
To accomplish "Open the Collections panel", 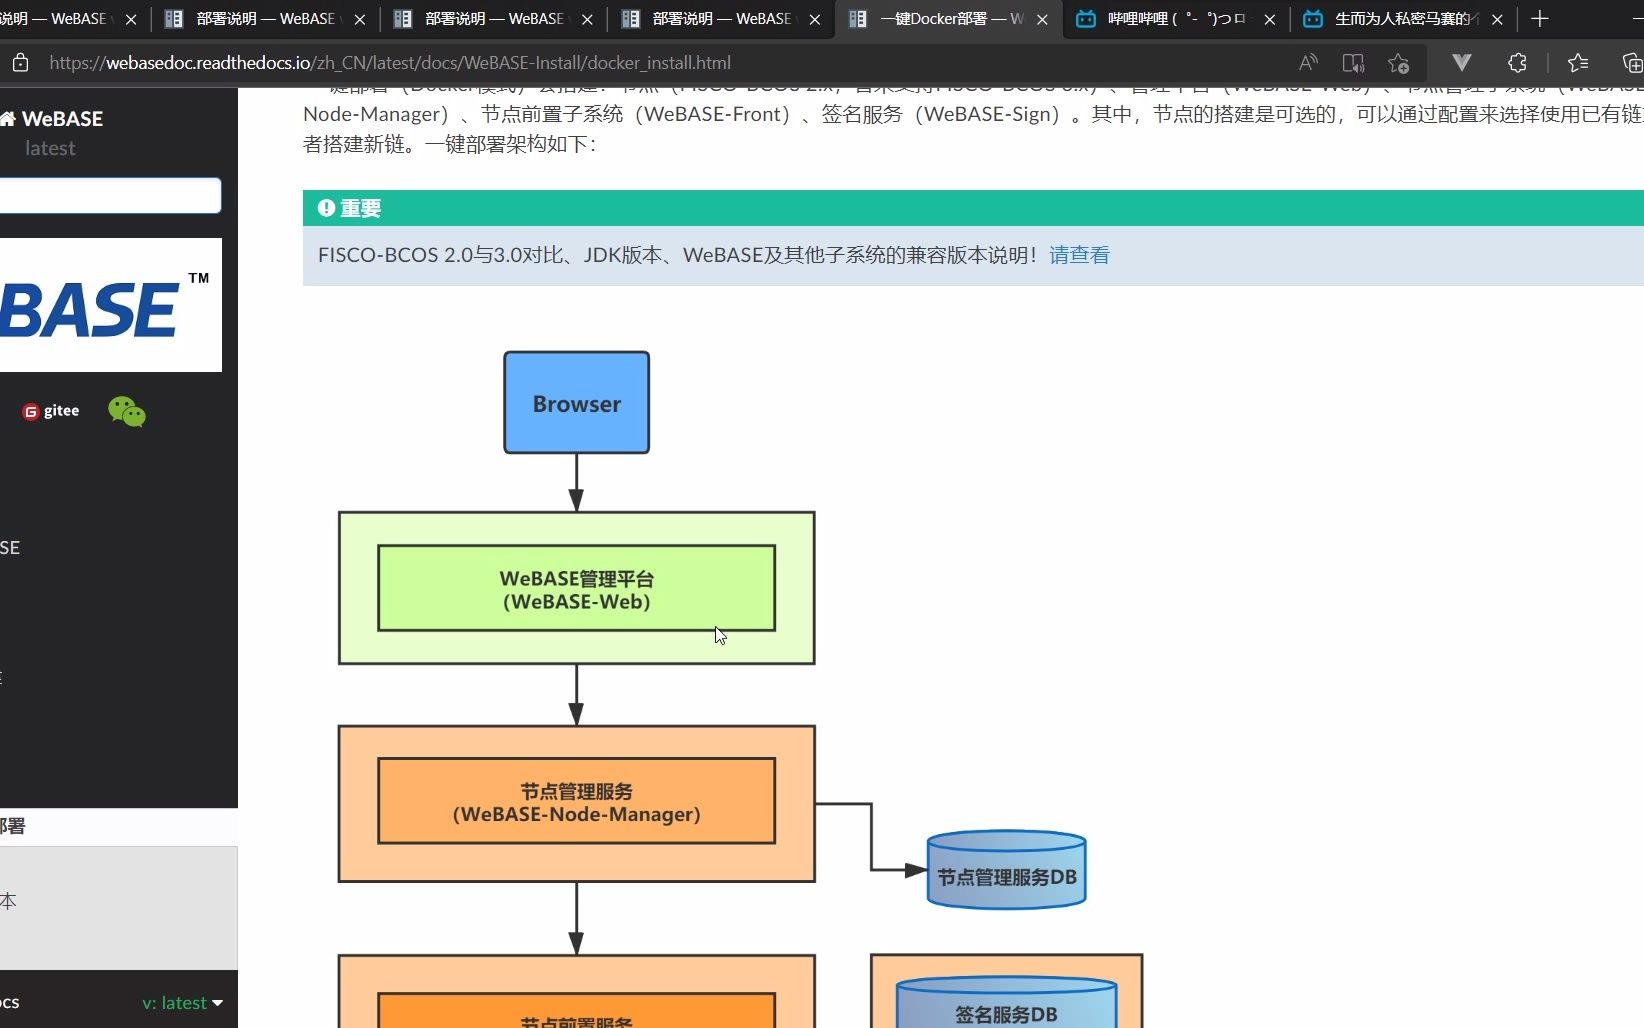I will coord(1632,62).
